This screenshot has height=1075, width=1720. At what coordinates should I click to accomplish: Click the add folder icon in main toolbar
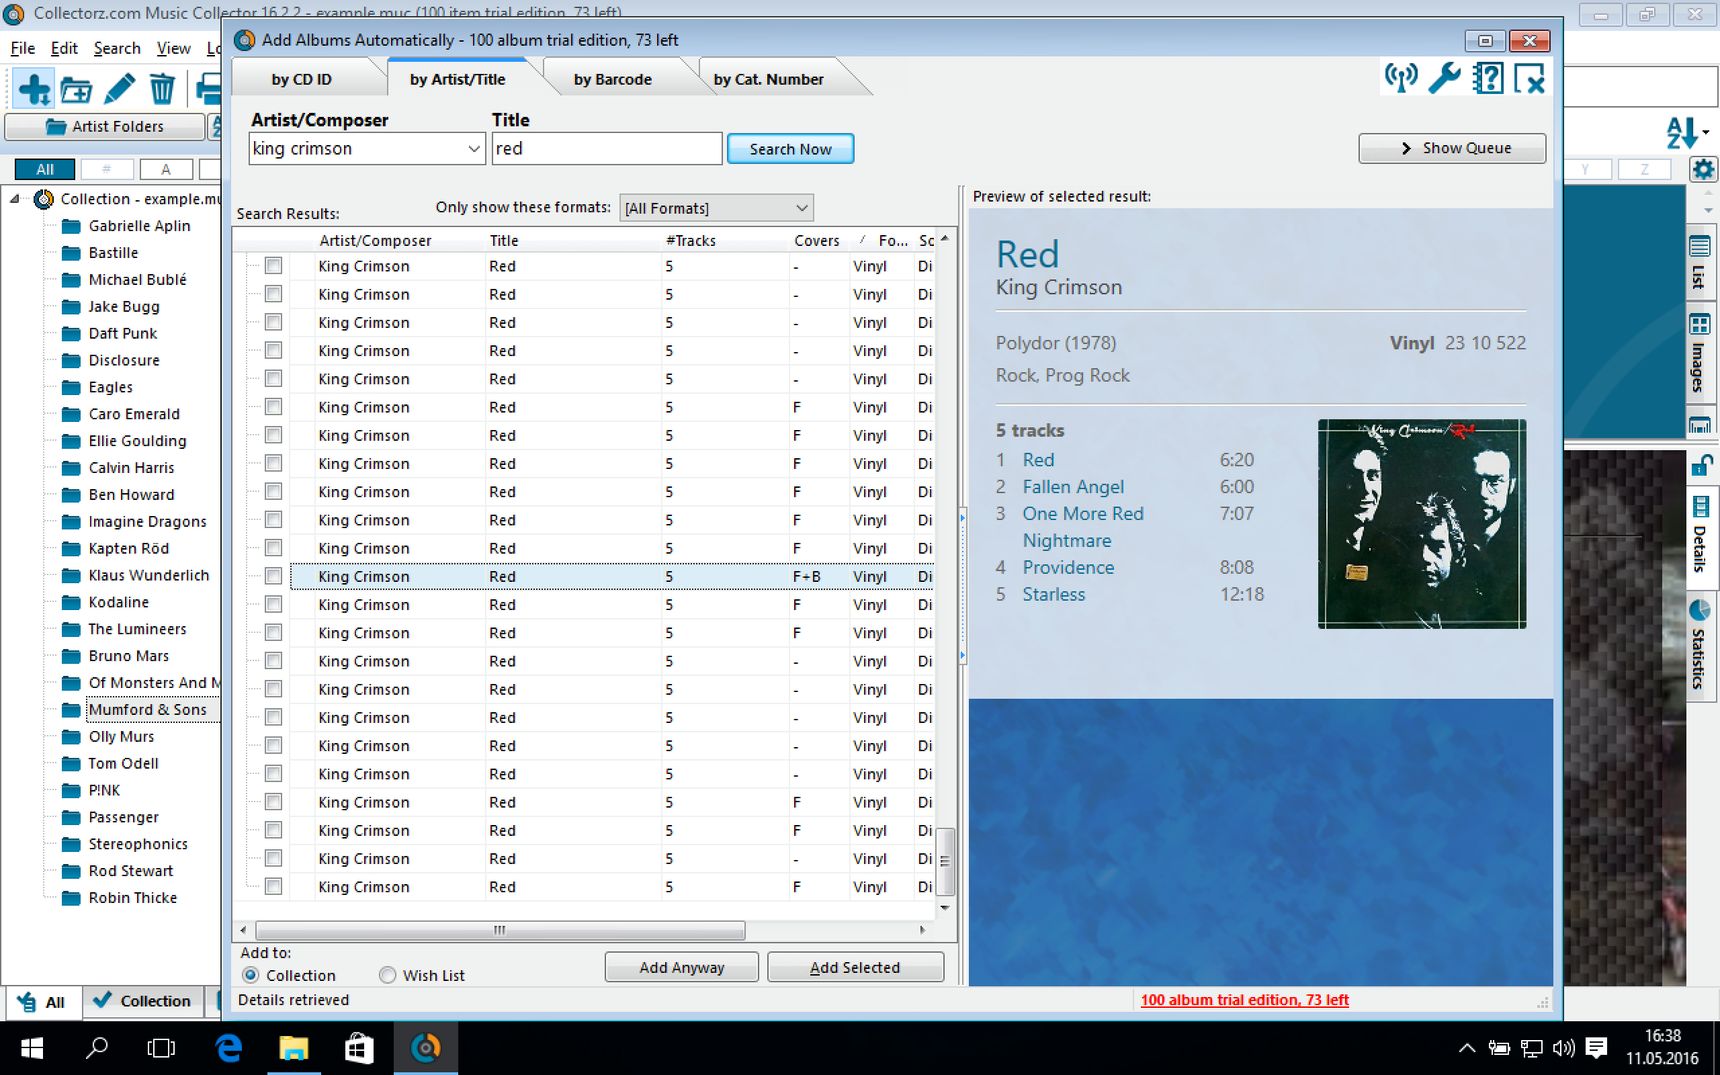point(77,89)
